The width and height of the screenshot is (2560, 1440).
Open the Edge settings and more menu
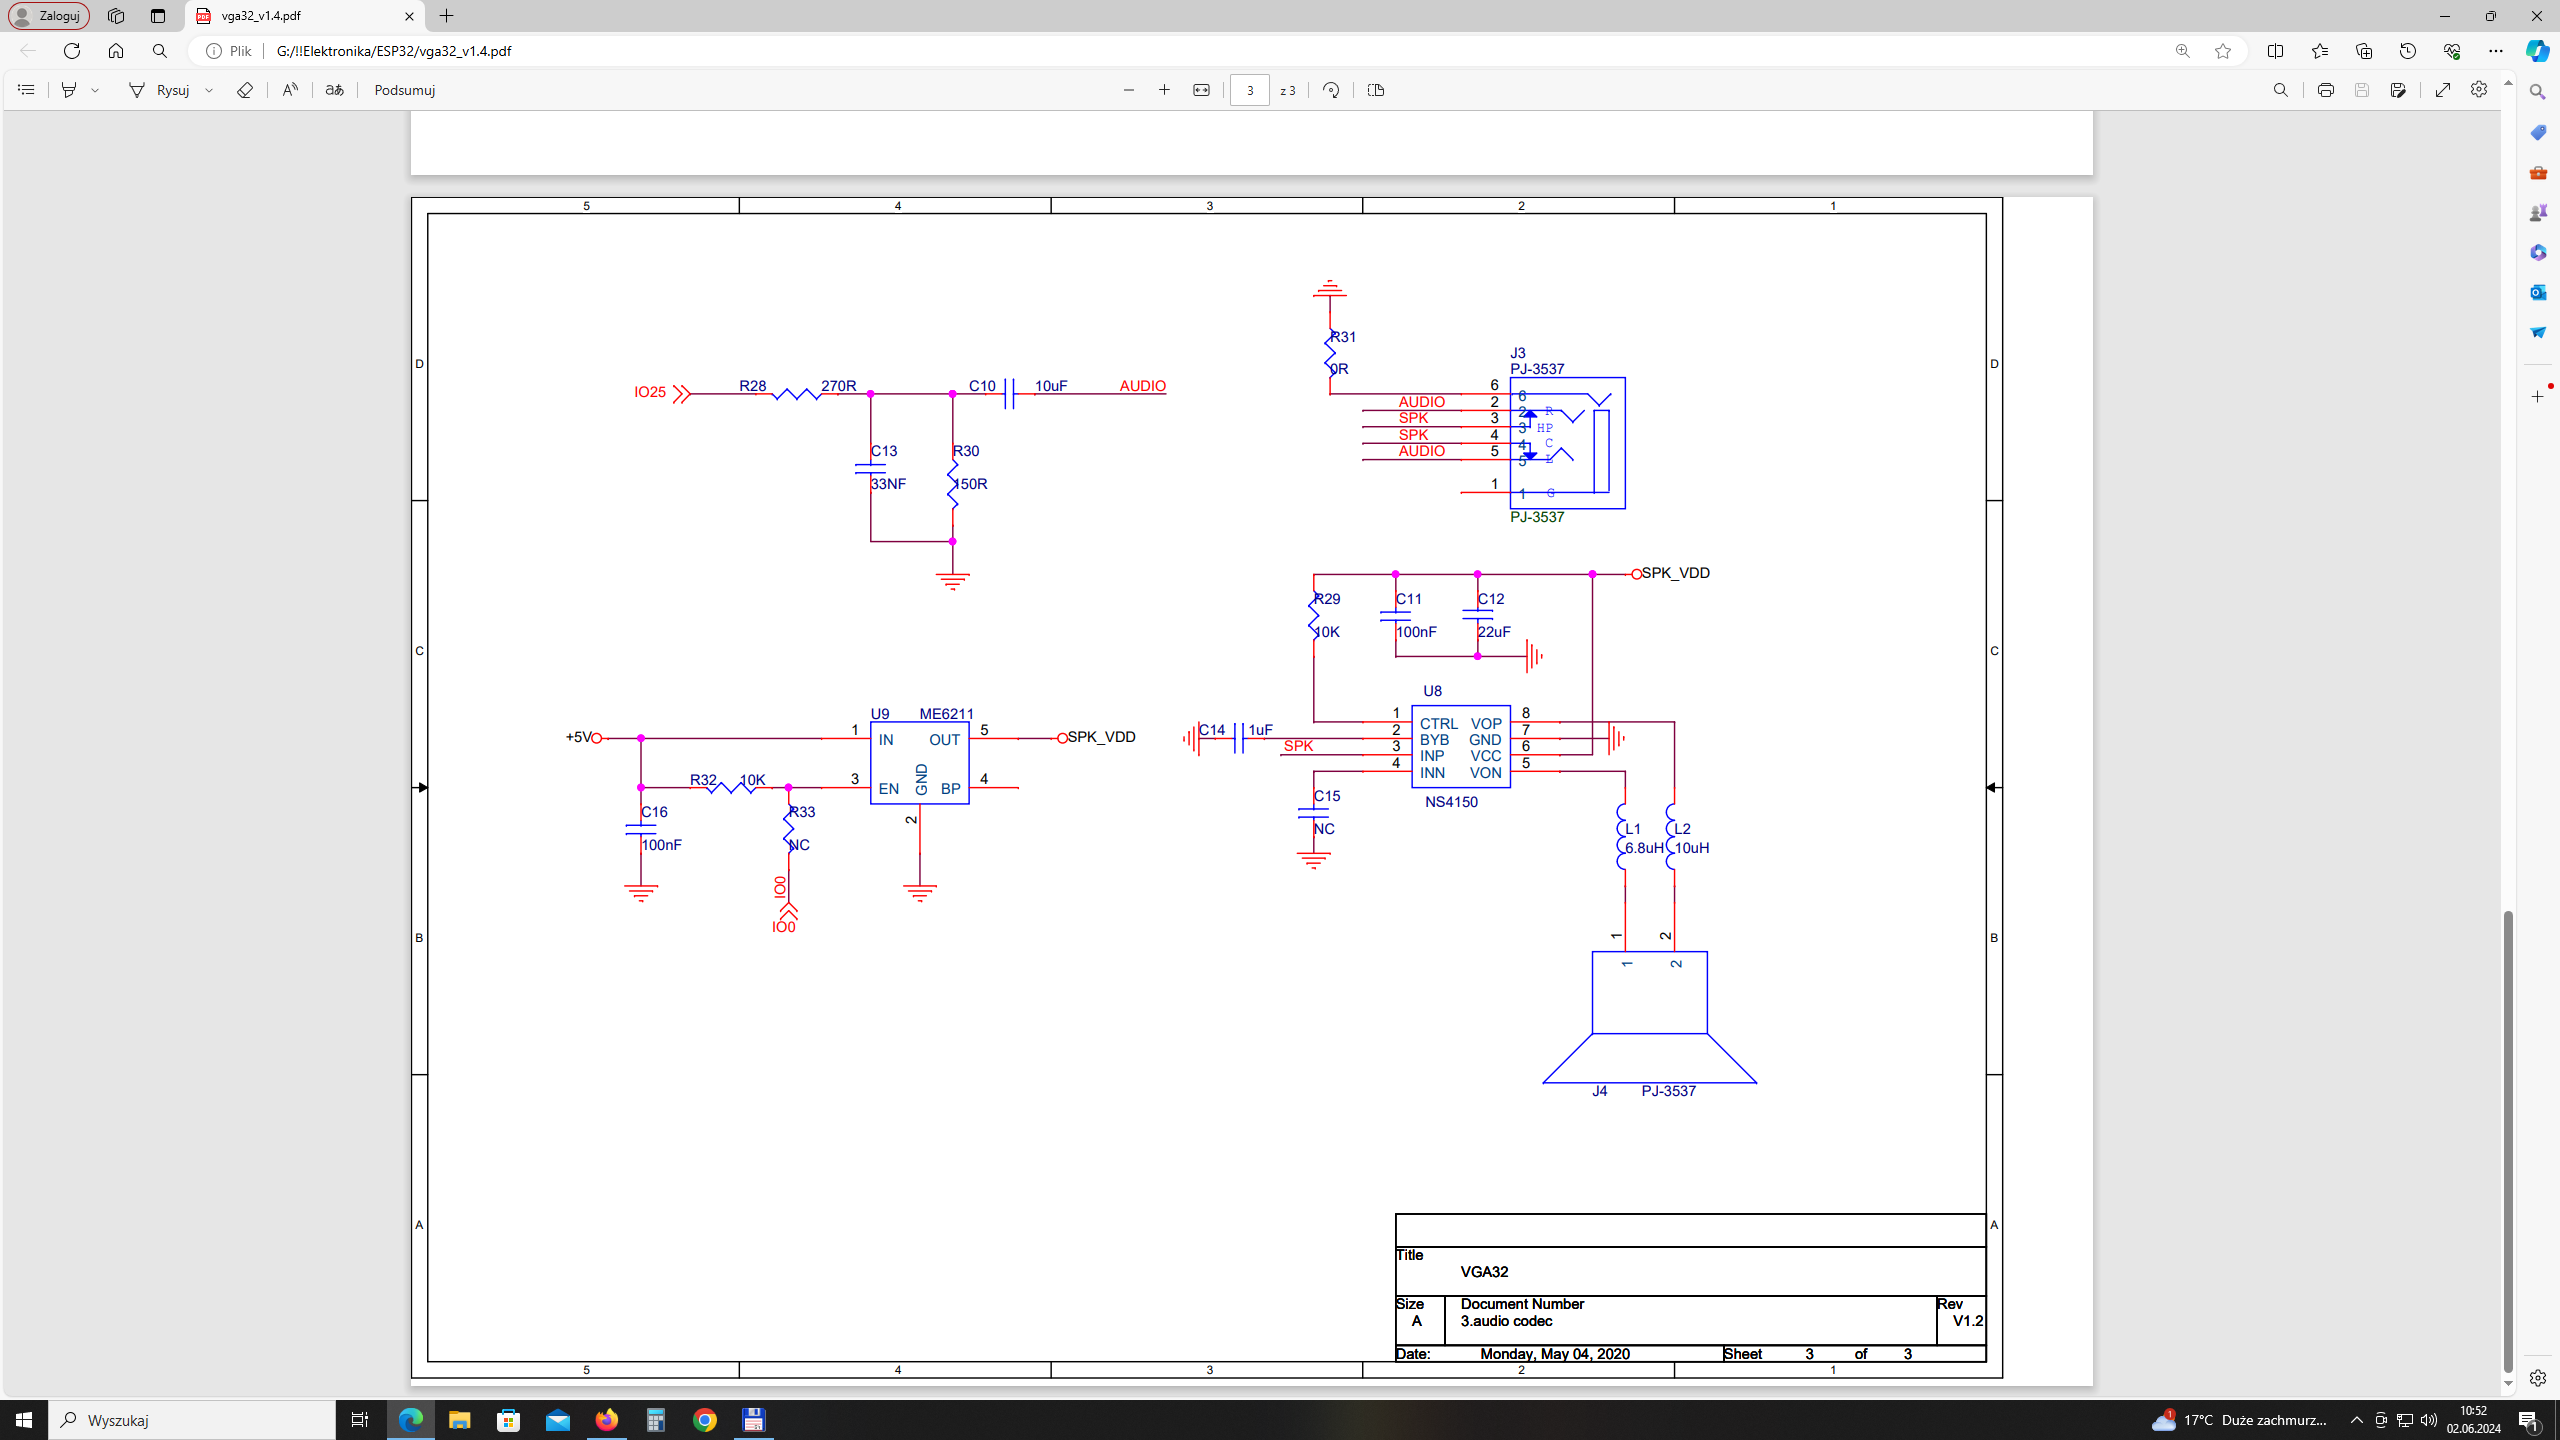click(x=2496, y=51)
